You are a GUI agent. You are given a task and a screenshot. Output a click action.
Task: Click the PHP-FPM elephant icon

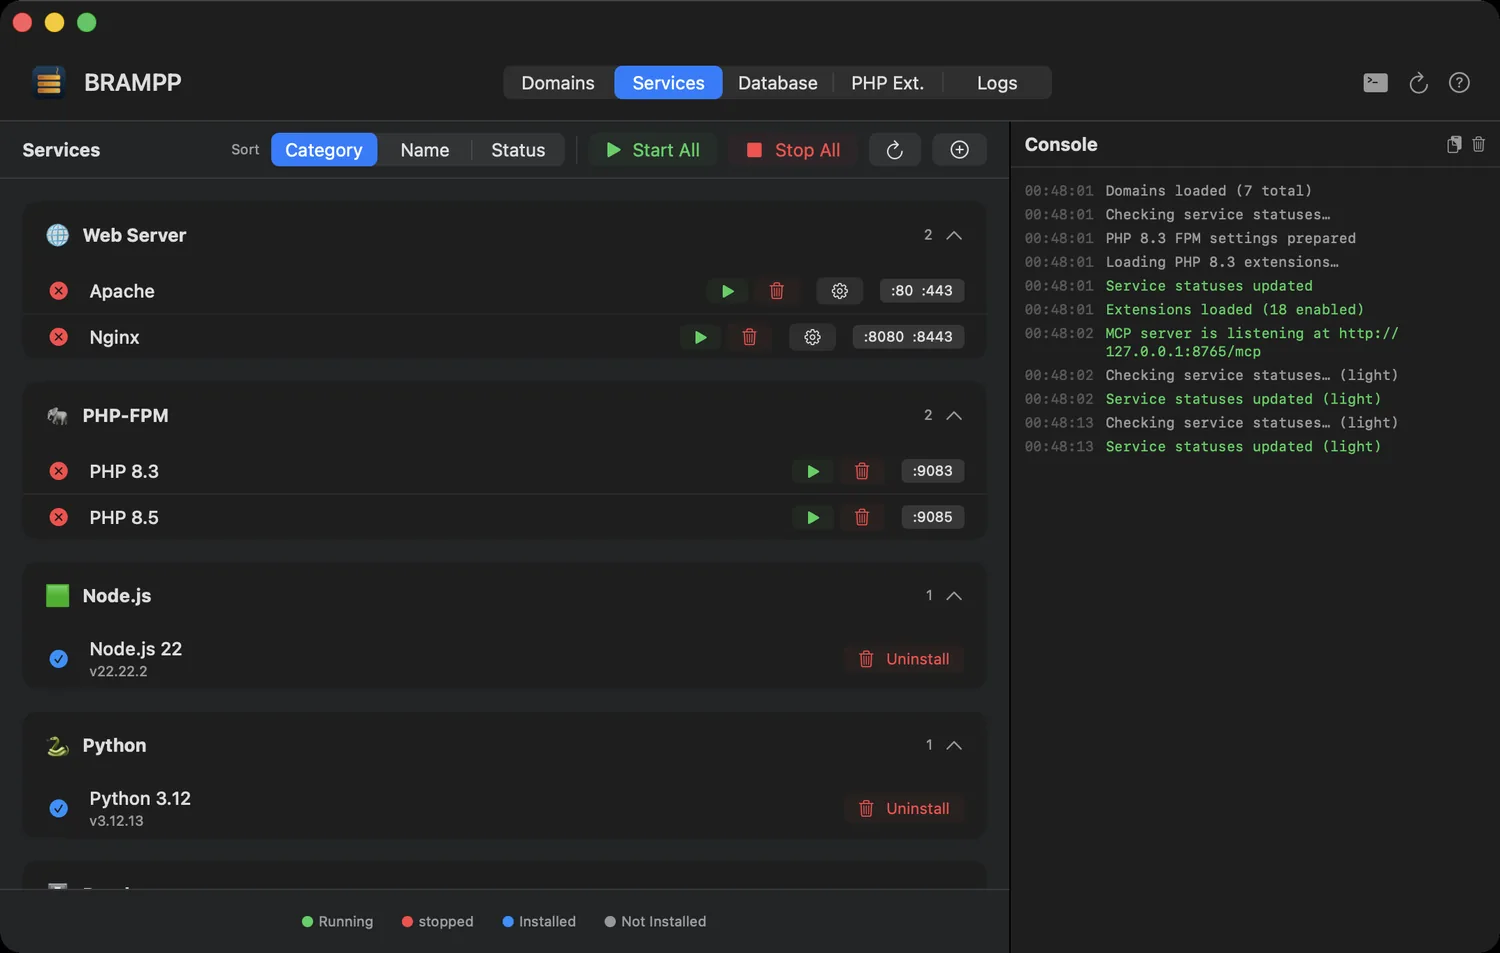58,415
